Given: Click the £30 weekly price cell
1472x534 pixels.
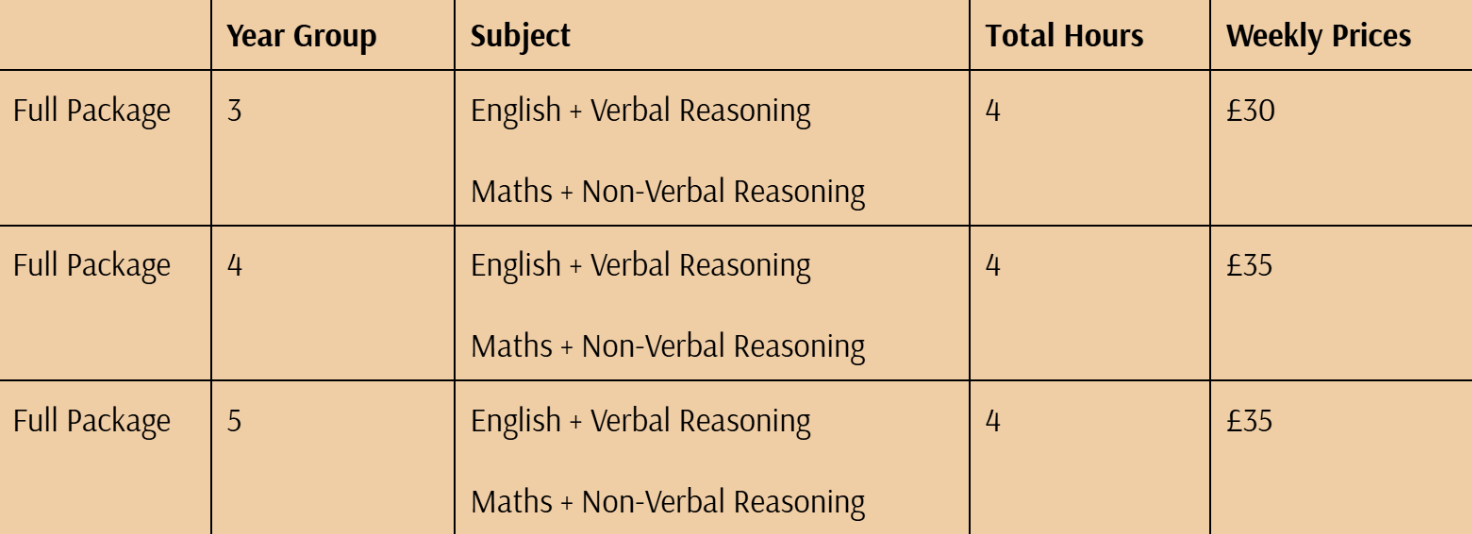Looking at the screenshot, I should pos(1250,110).
